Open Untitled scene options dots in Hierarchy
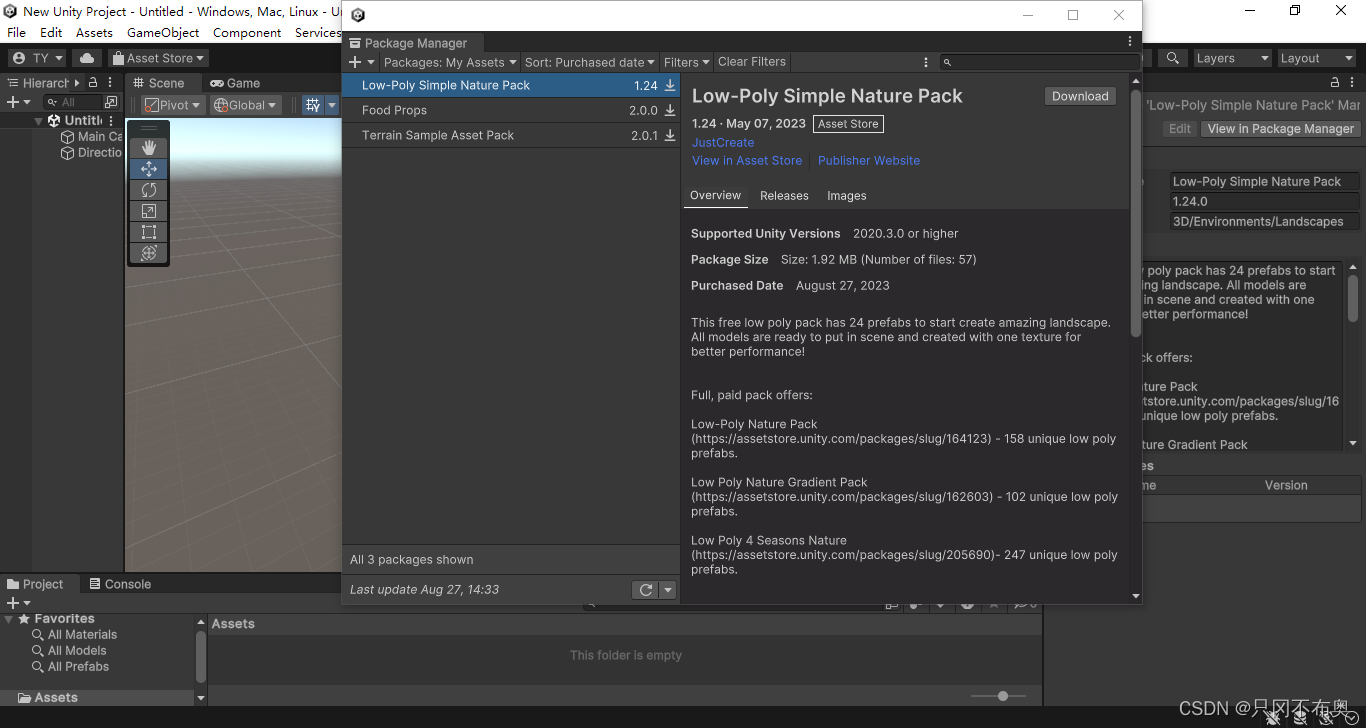The image size is (1366, 728). pos(112,120)
